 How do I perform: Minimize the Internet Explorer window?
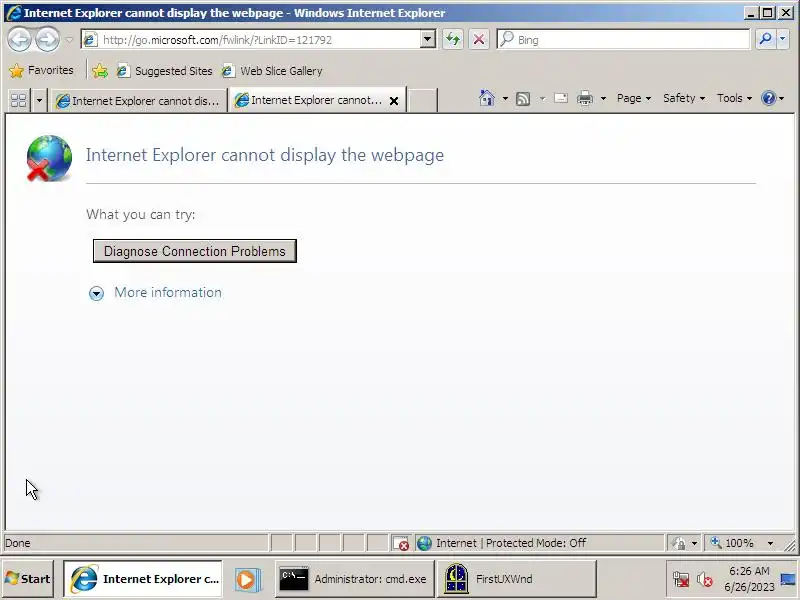click(750, 13)
